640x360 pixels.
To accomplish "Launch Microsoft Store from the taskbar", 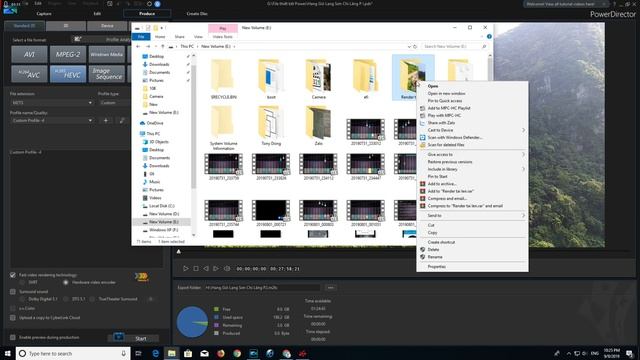I will click(188, 353).
